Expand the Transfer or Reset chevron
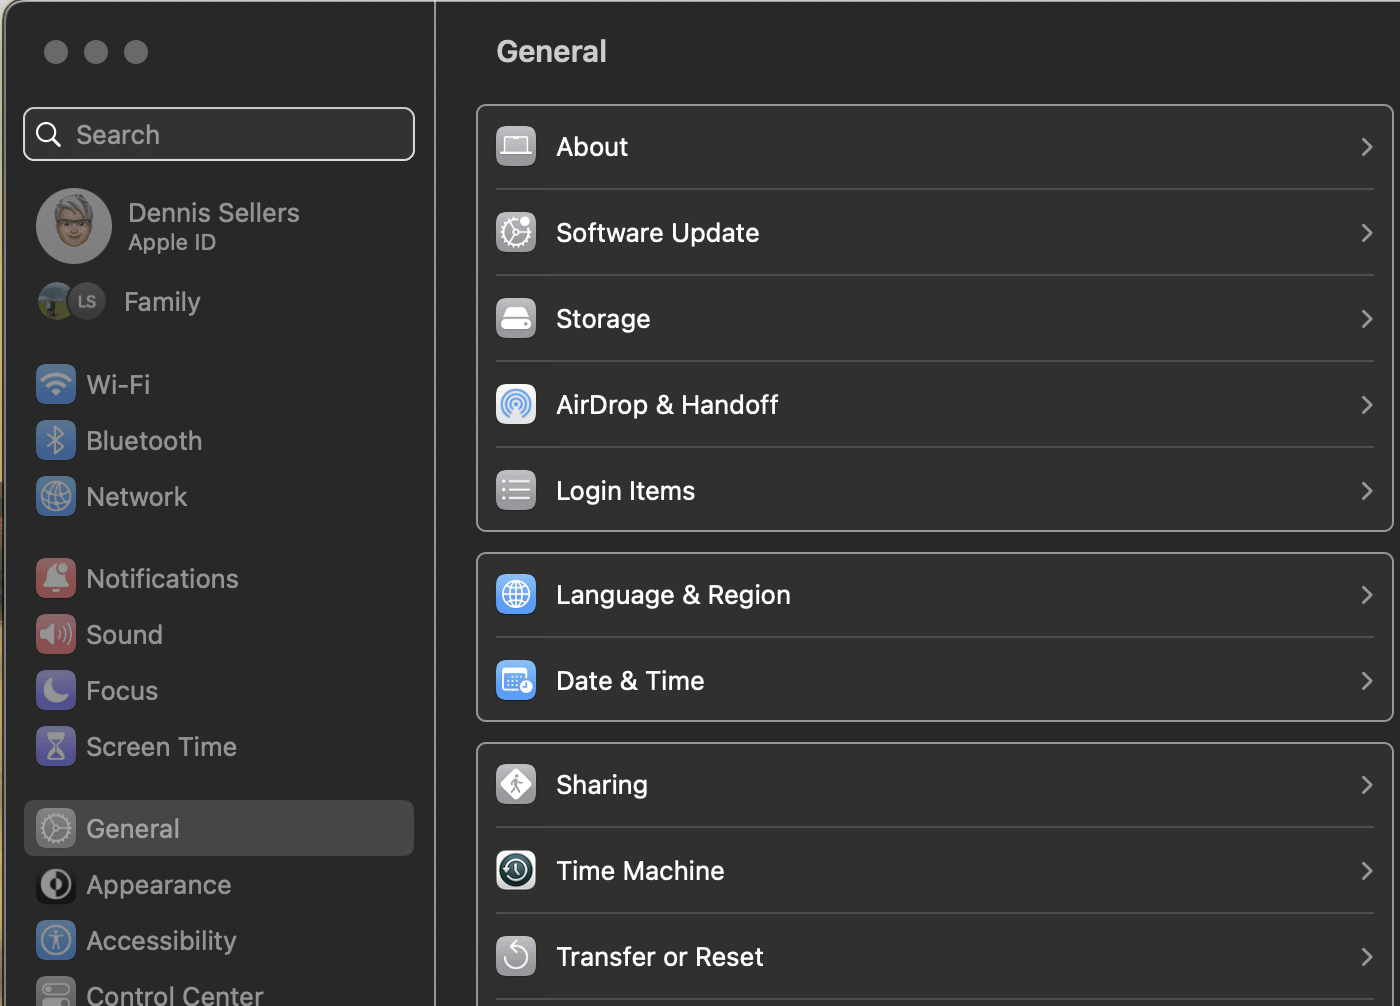Image resolution: width=1400 pixels, height=1006 pixels. click(1366, 957)
